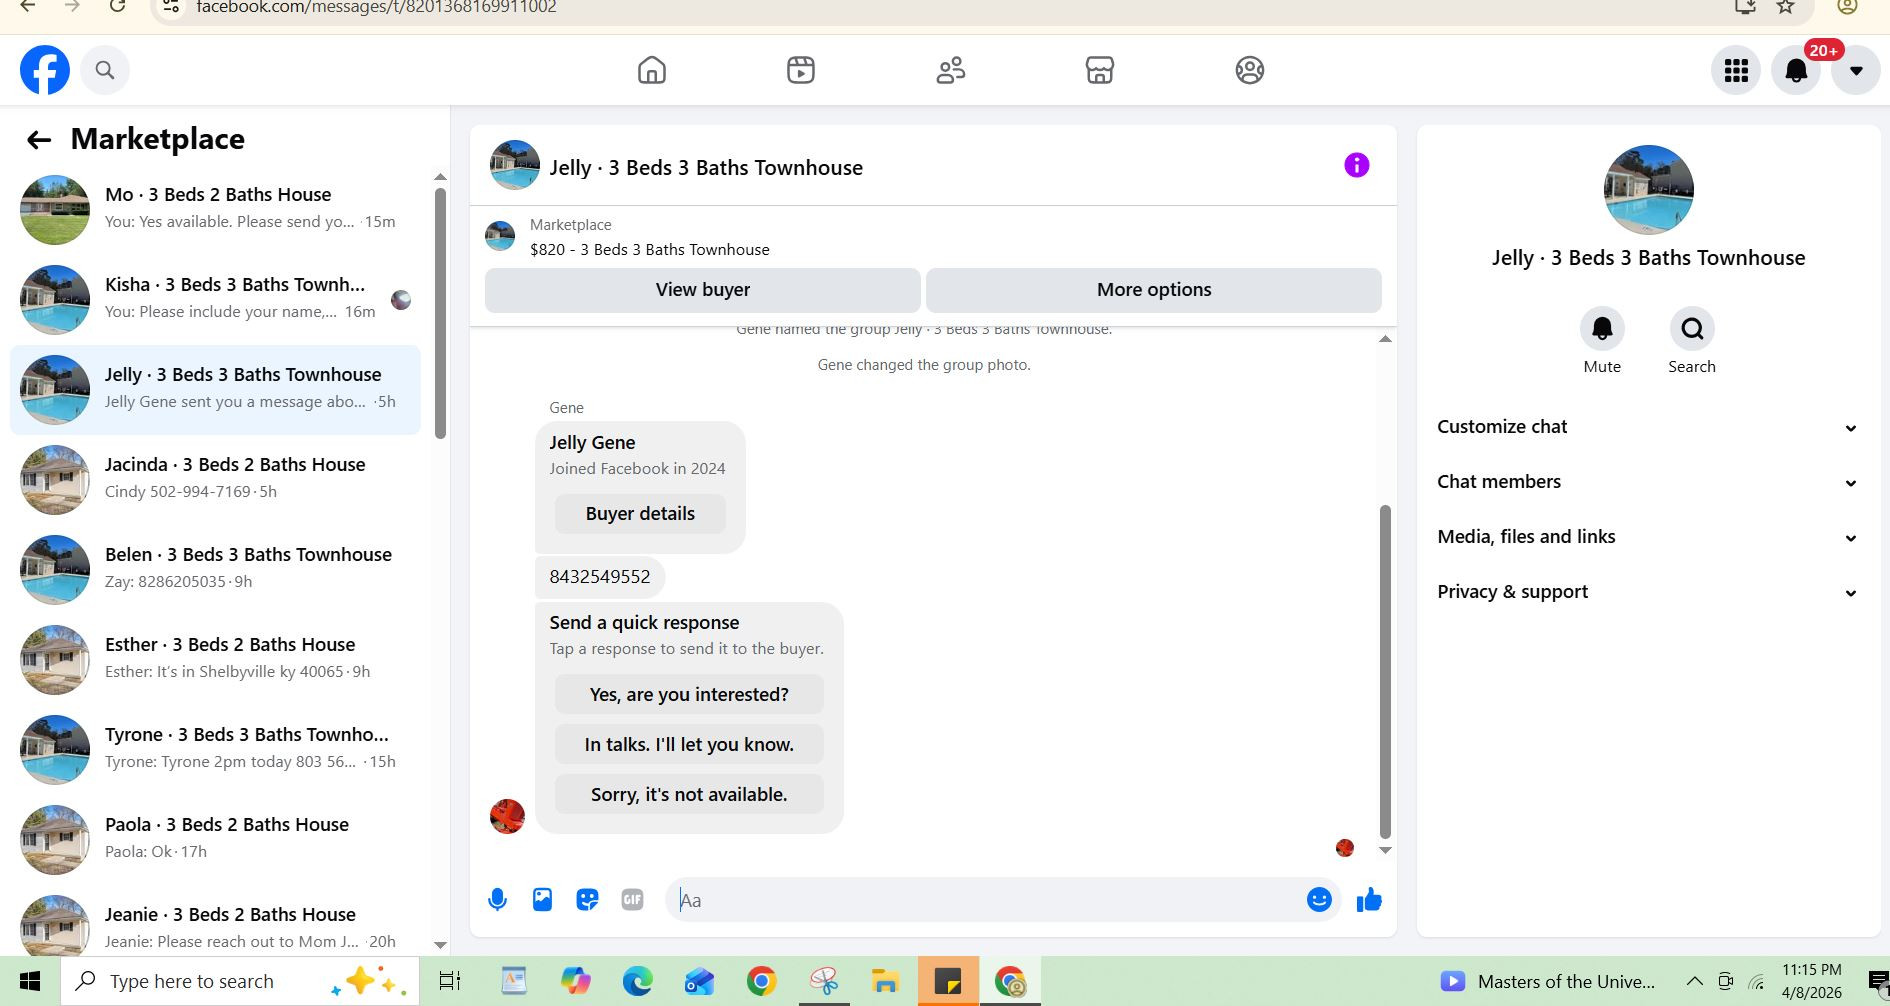Open conversation information purple icon
1890x1006 pixels.
1356,165
